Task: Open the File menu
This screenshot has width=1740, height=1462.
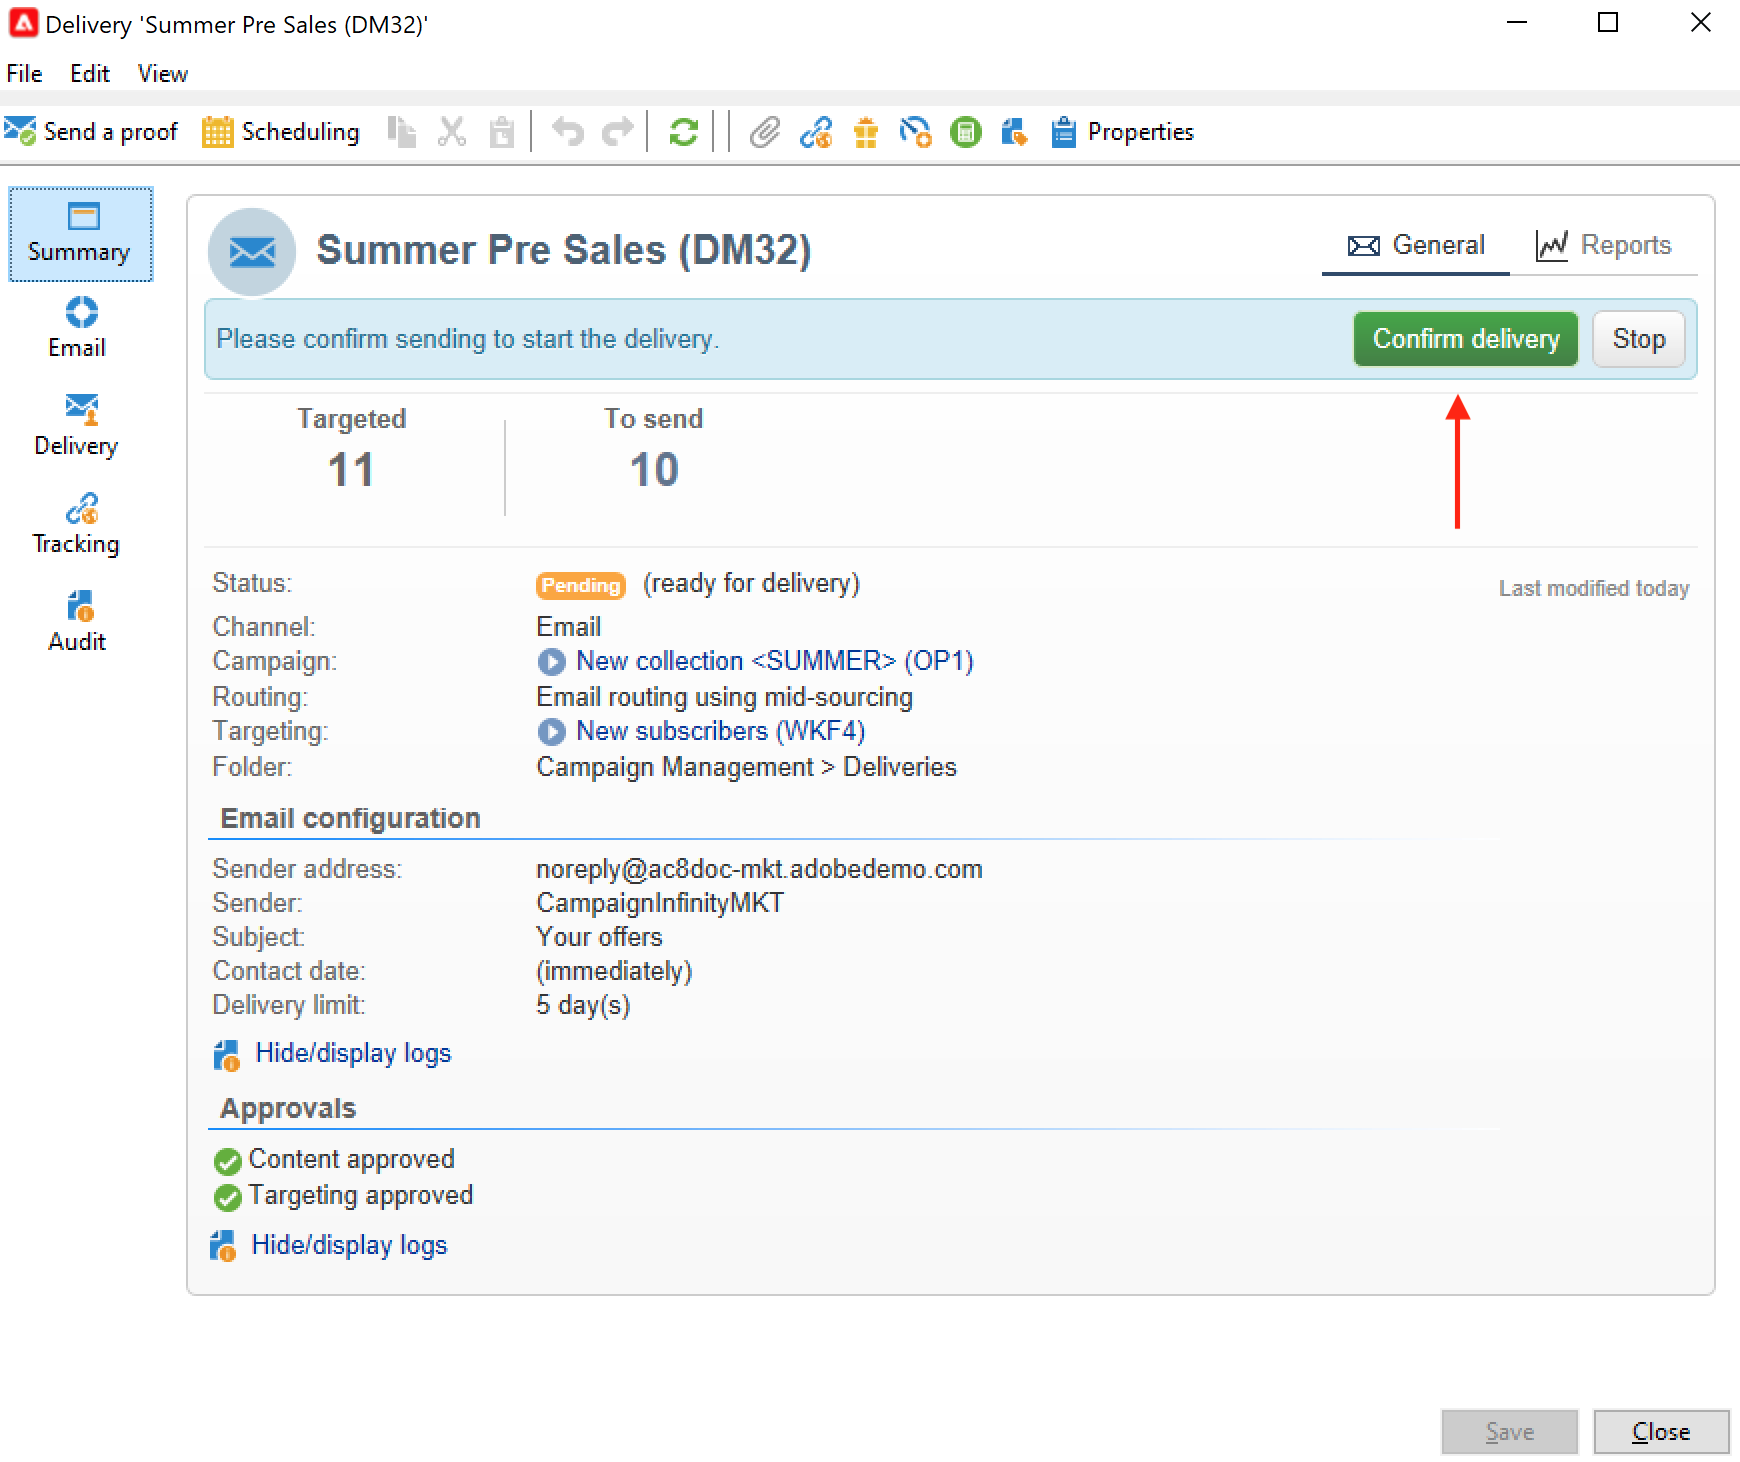Action: point(24,74)
